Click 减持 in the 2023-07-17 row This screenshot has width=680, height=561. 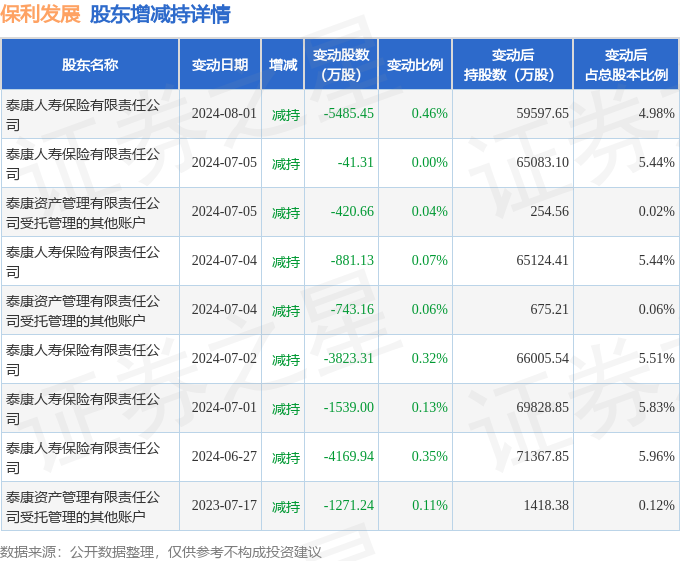coord(286,507)
